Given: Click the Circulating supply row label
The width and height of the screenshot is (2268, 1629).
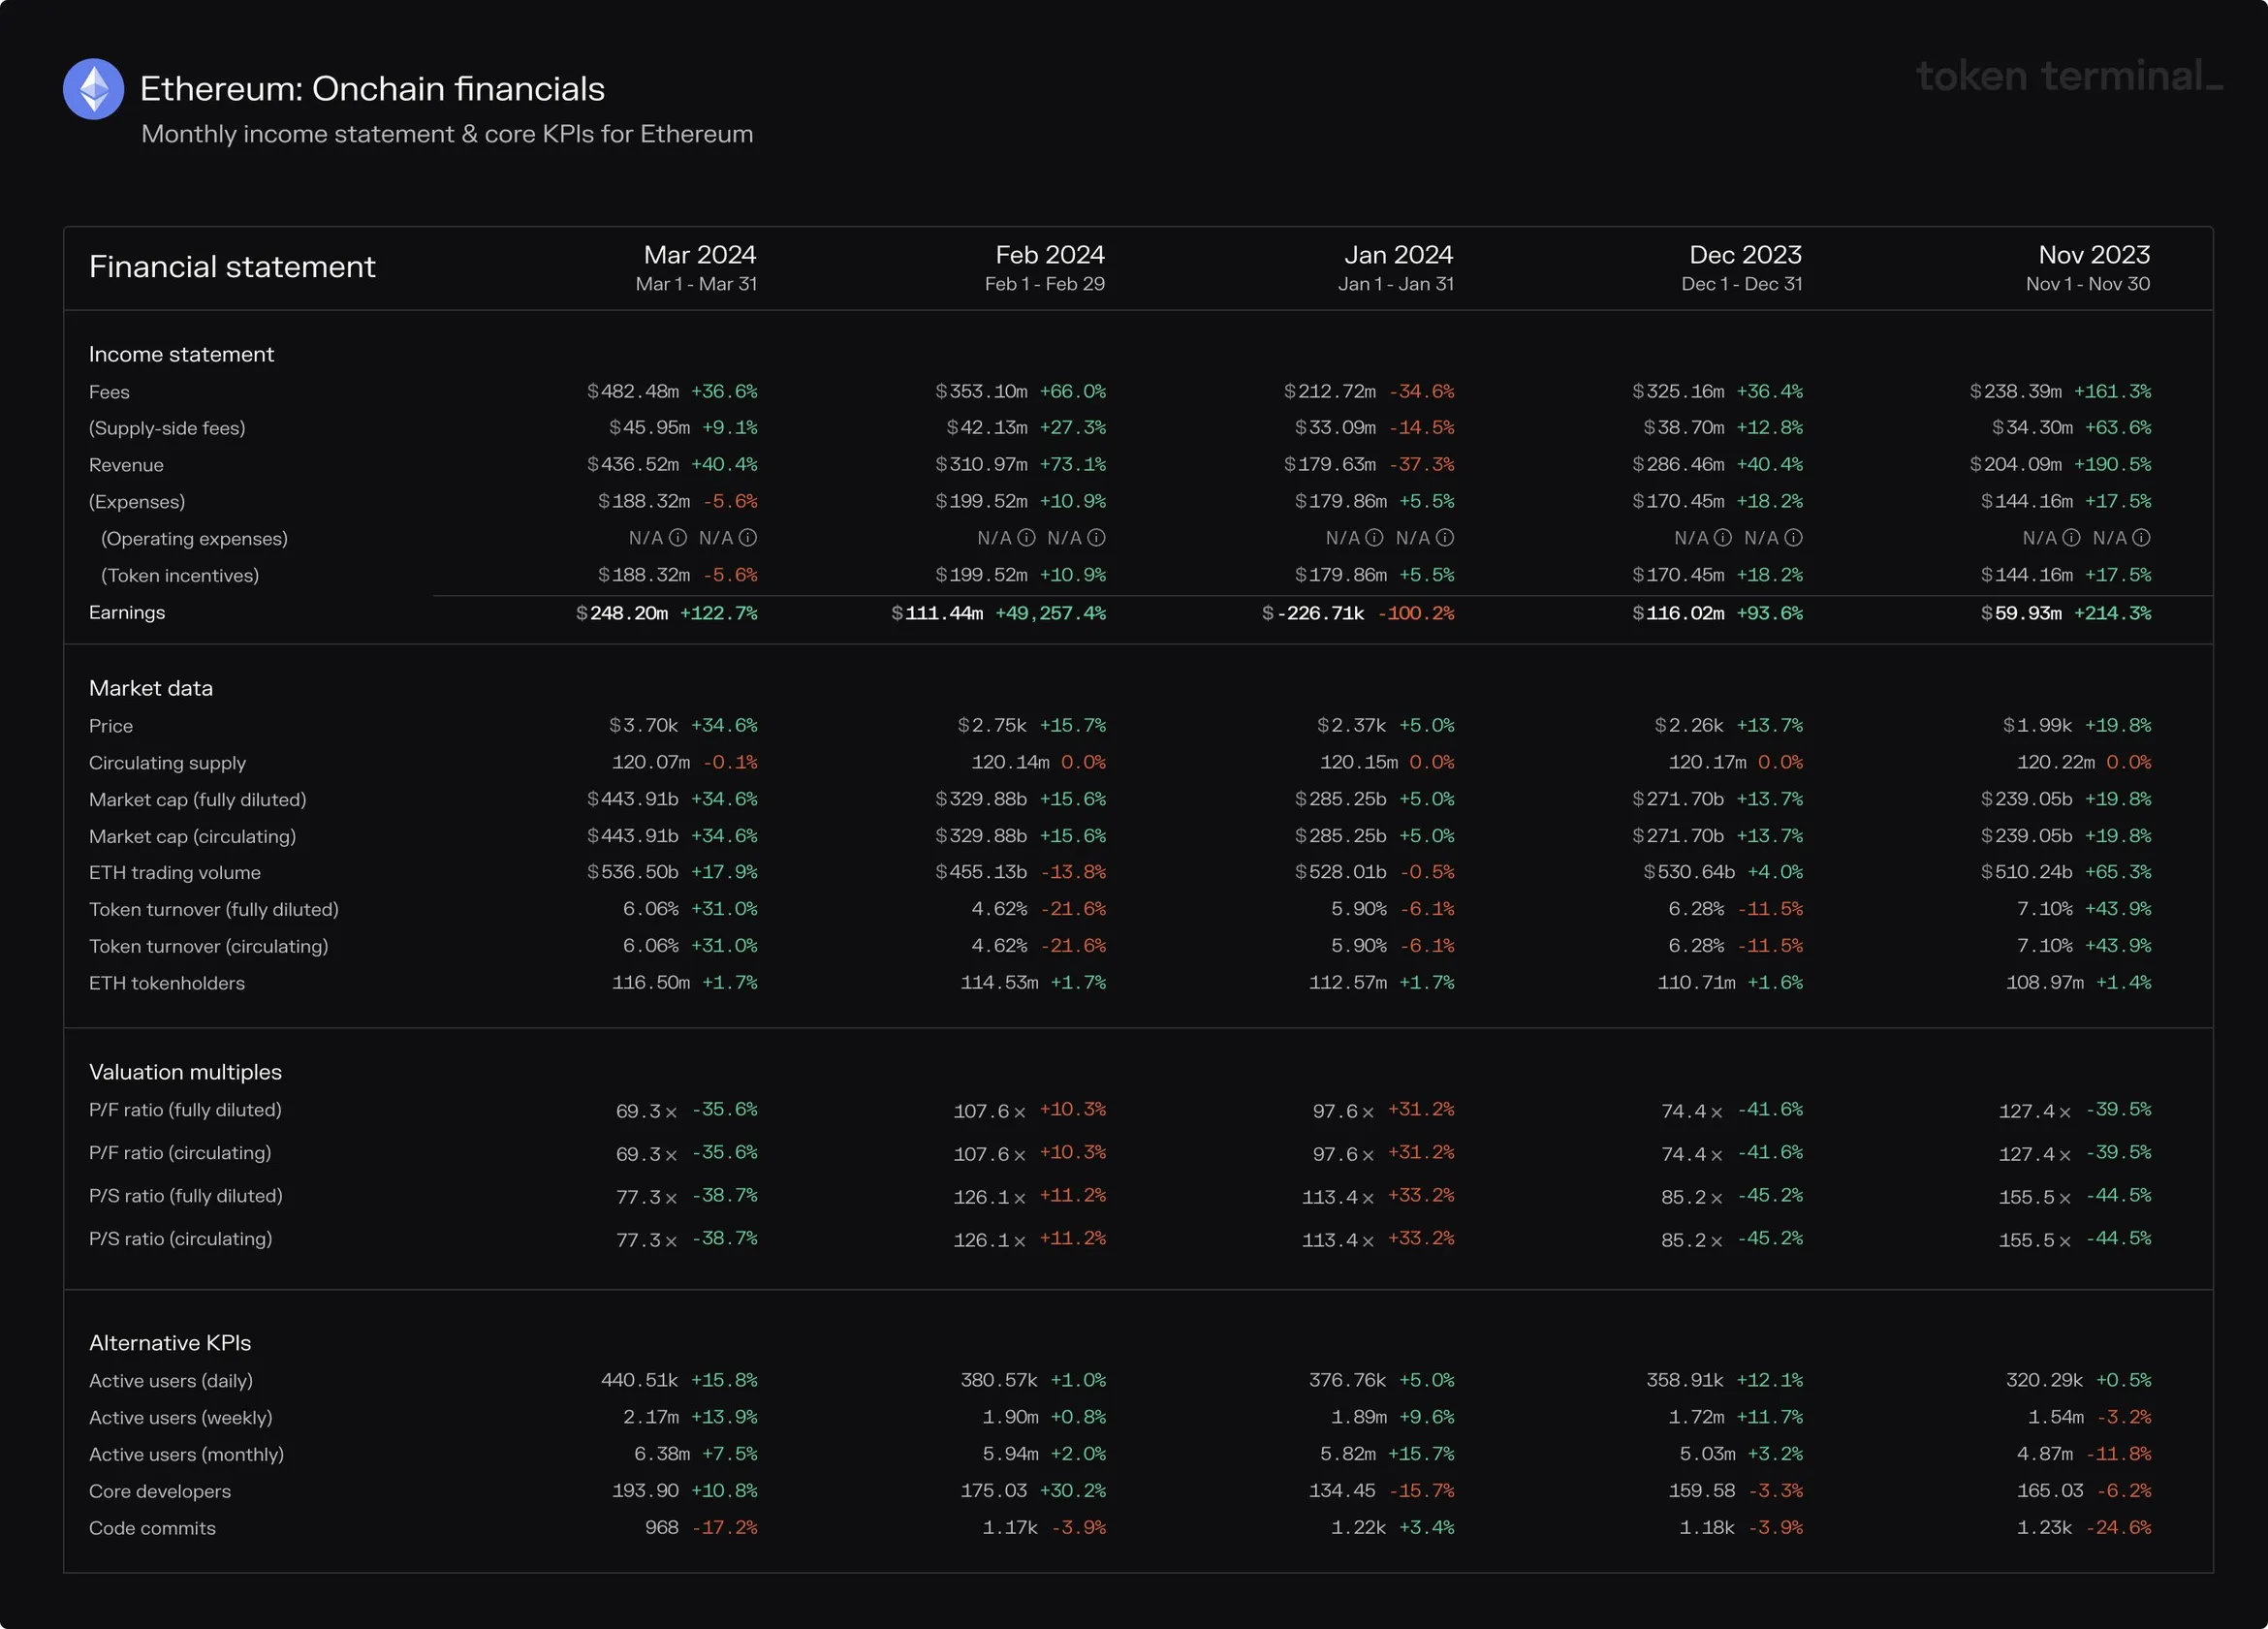Looking at the screenshot, I should click(x=167, y=762).
